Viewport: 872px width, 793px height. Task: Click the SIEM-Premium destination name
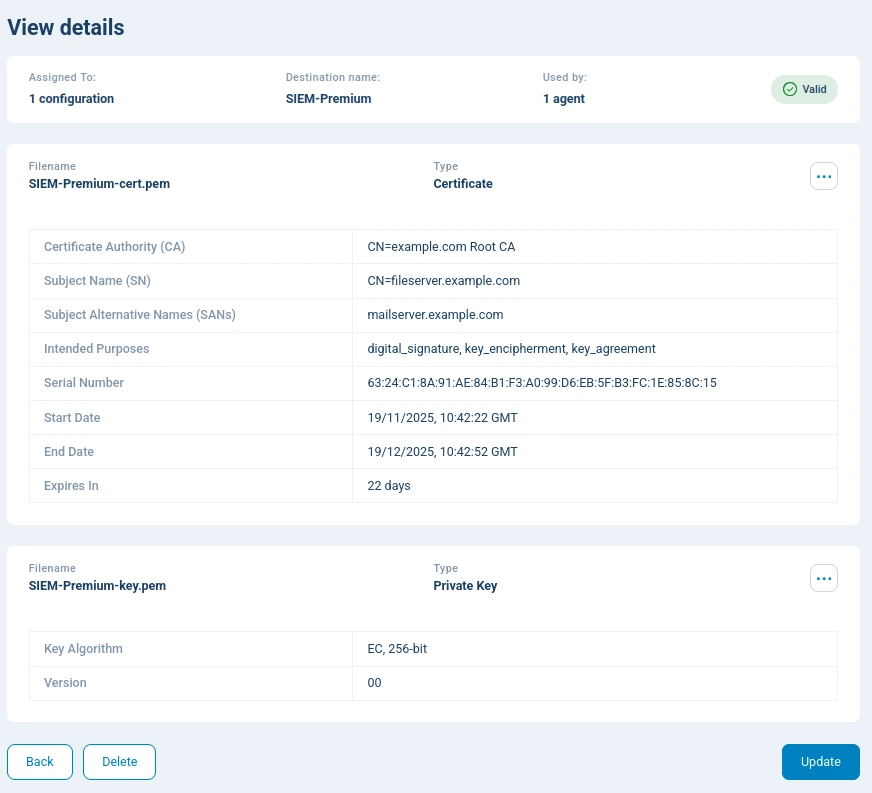point(328,99)
